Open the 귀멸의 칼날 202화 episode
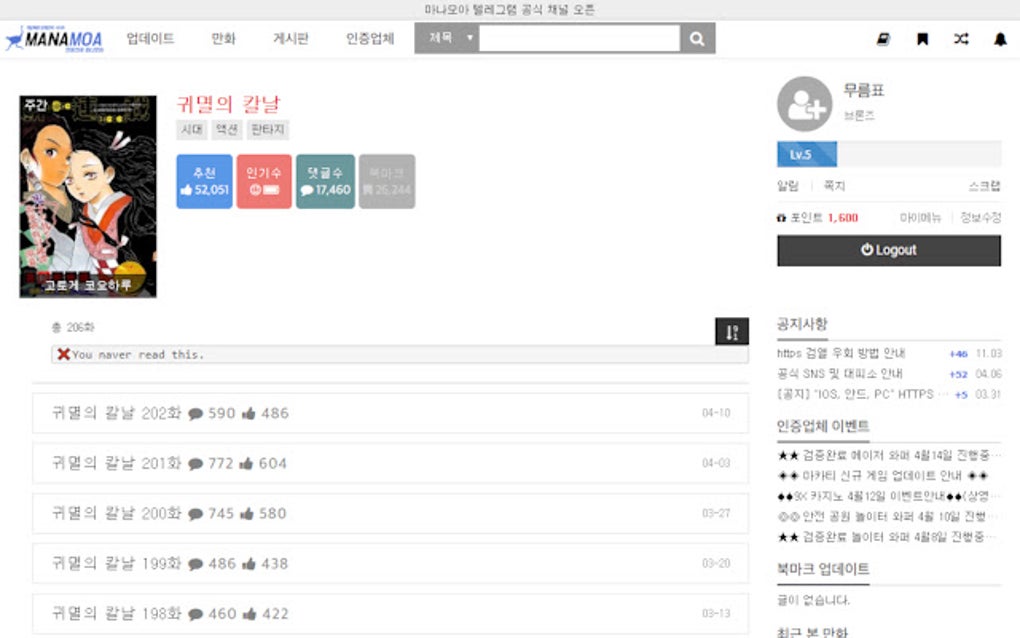The width and height of the screenshot is (1020, 638). tap(116, 414)
